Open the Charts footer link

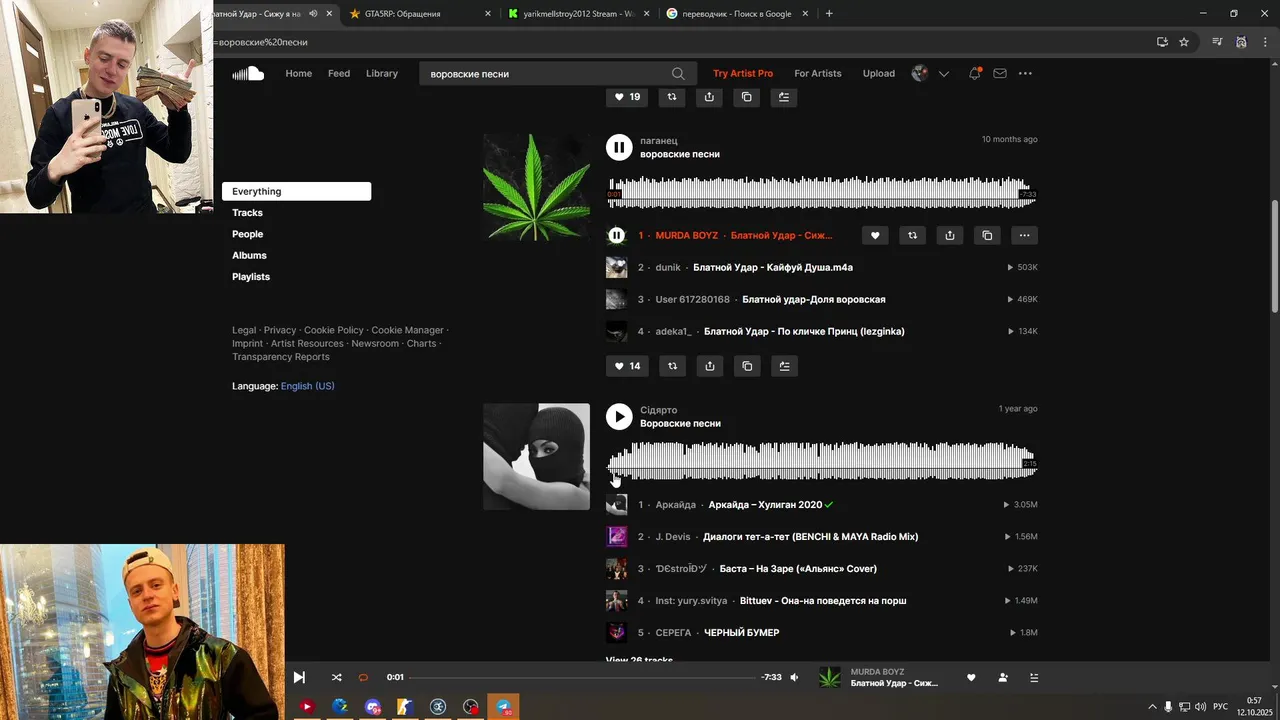pyautogui.click(x=421, y=343)
